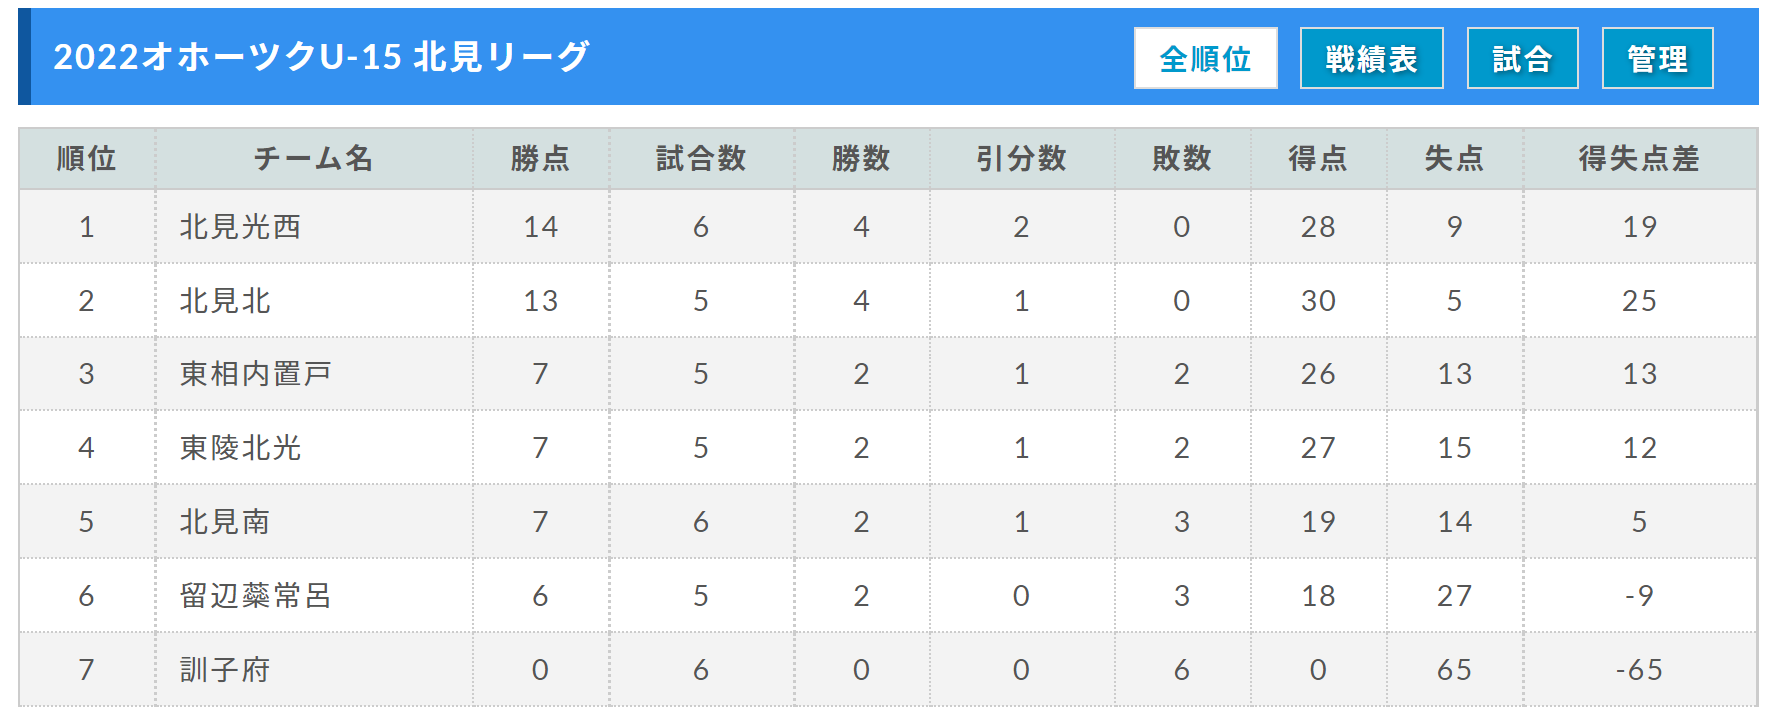Switch to the 戦績表 tab
The height and width of the screenshot is (715, 1770).
click(x=1371, y=58)
